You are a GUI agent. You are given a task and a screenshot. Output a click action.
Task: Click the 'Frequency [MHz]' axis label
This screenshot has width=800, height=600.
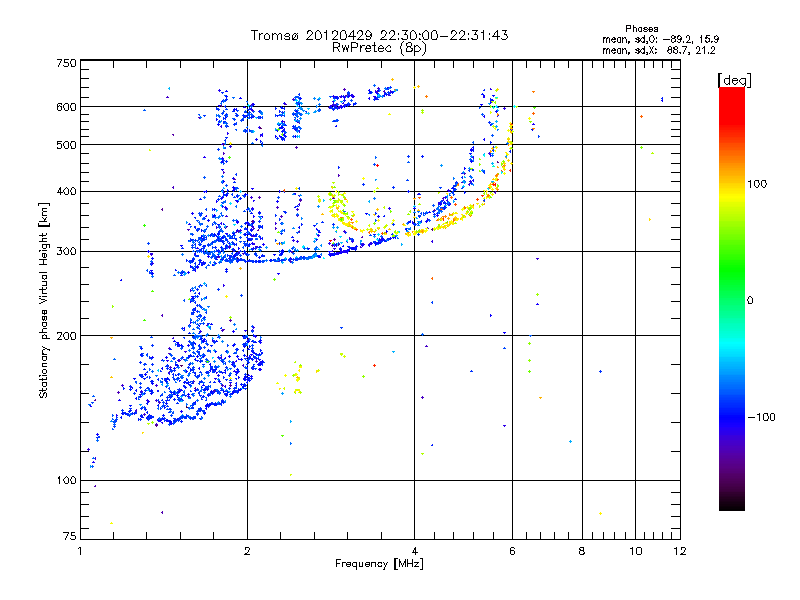coord(379,564)
